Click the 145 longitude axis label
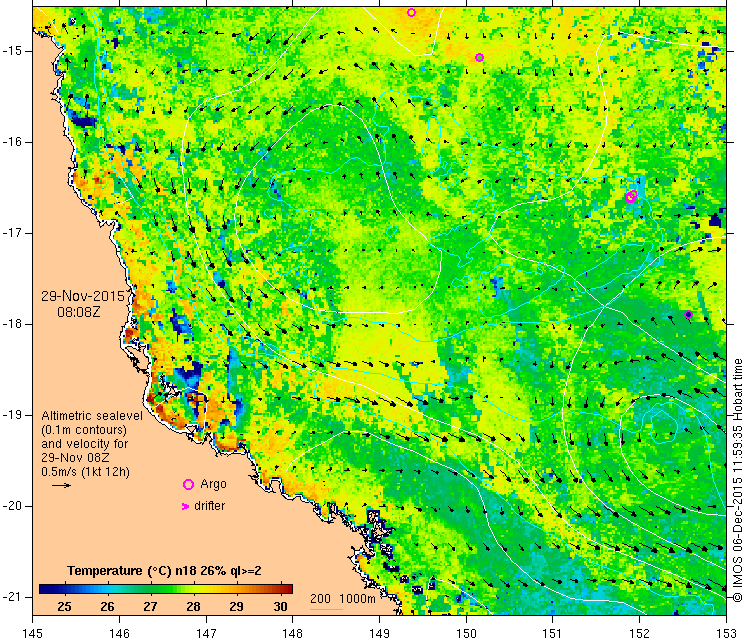 33,634
